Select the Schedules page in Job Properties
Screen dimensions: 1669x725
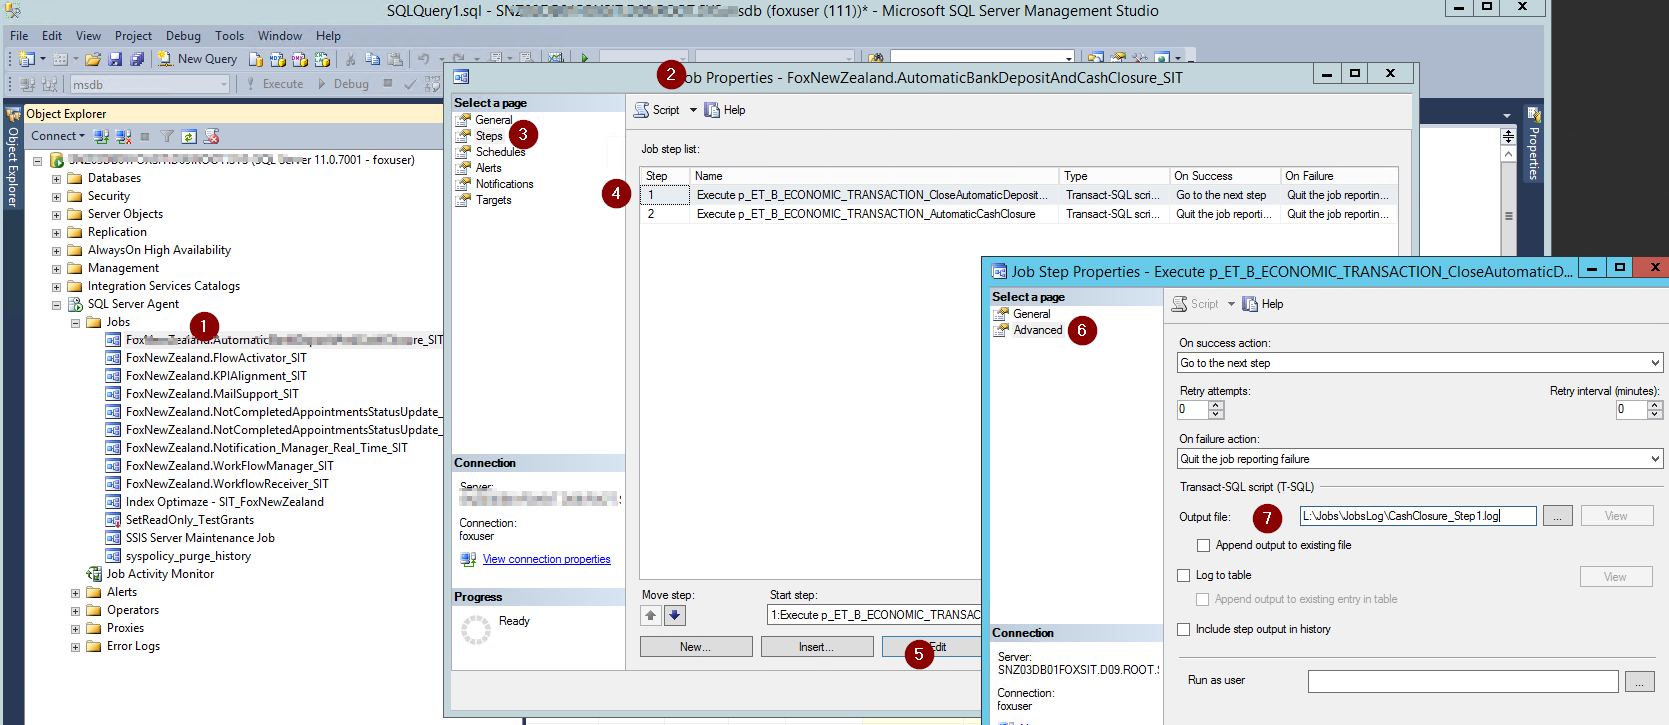point(500,152)
